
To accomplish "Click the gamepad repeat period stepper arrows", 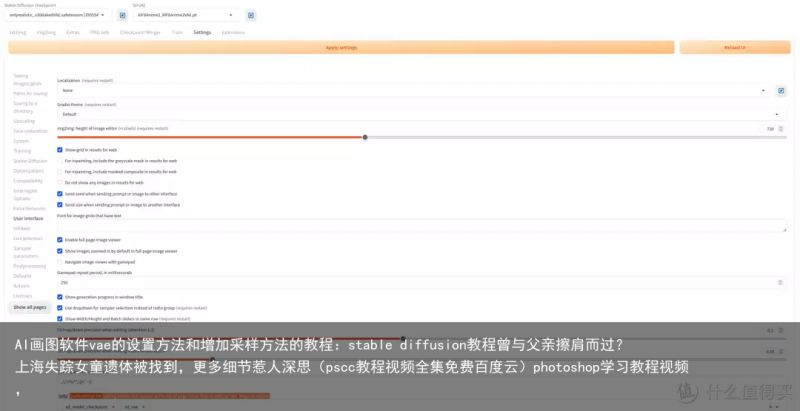I will tap(780, 282).
